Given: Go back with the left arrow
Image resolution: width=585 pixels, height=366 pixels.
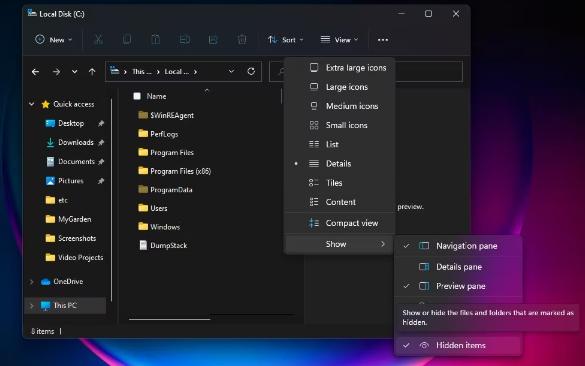Looking at the screenshot, I should point(35,72).
